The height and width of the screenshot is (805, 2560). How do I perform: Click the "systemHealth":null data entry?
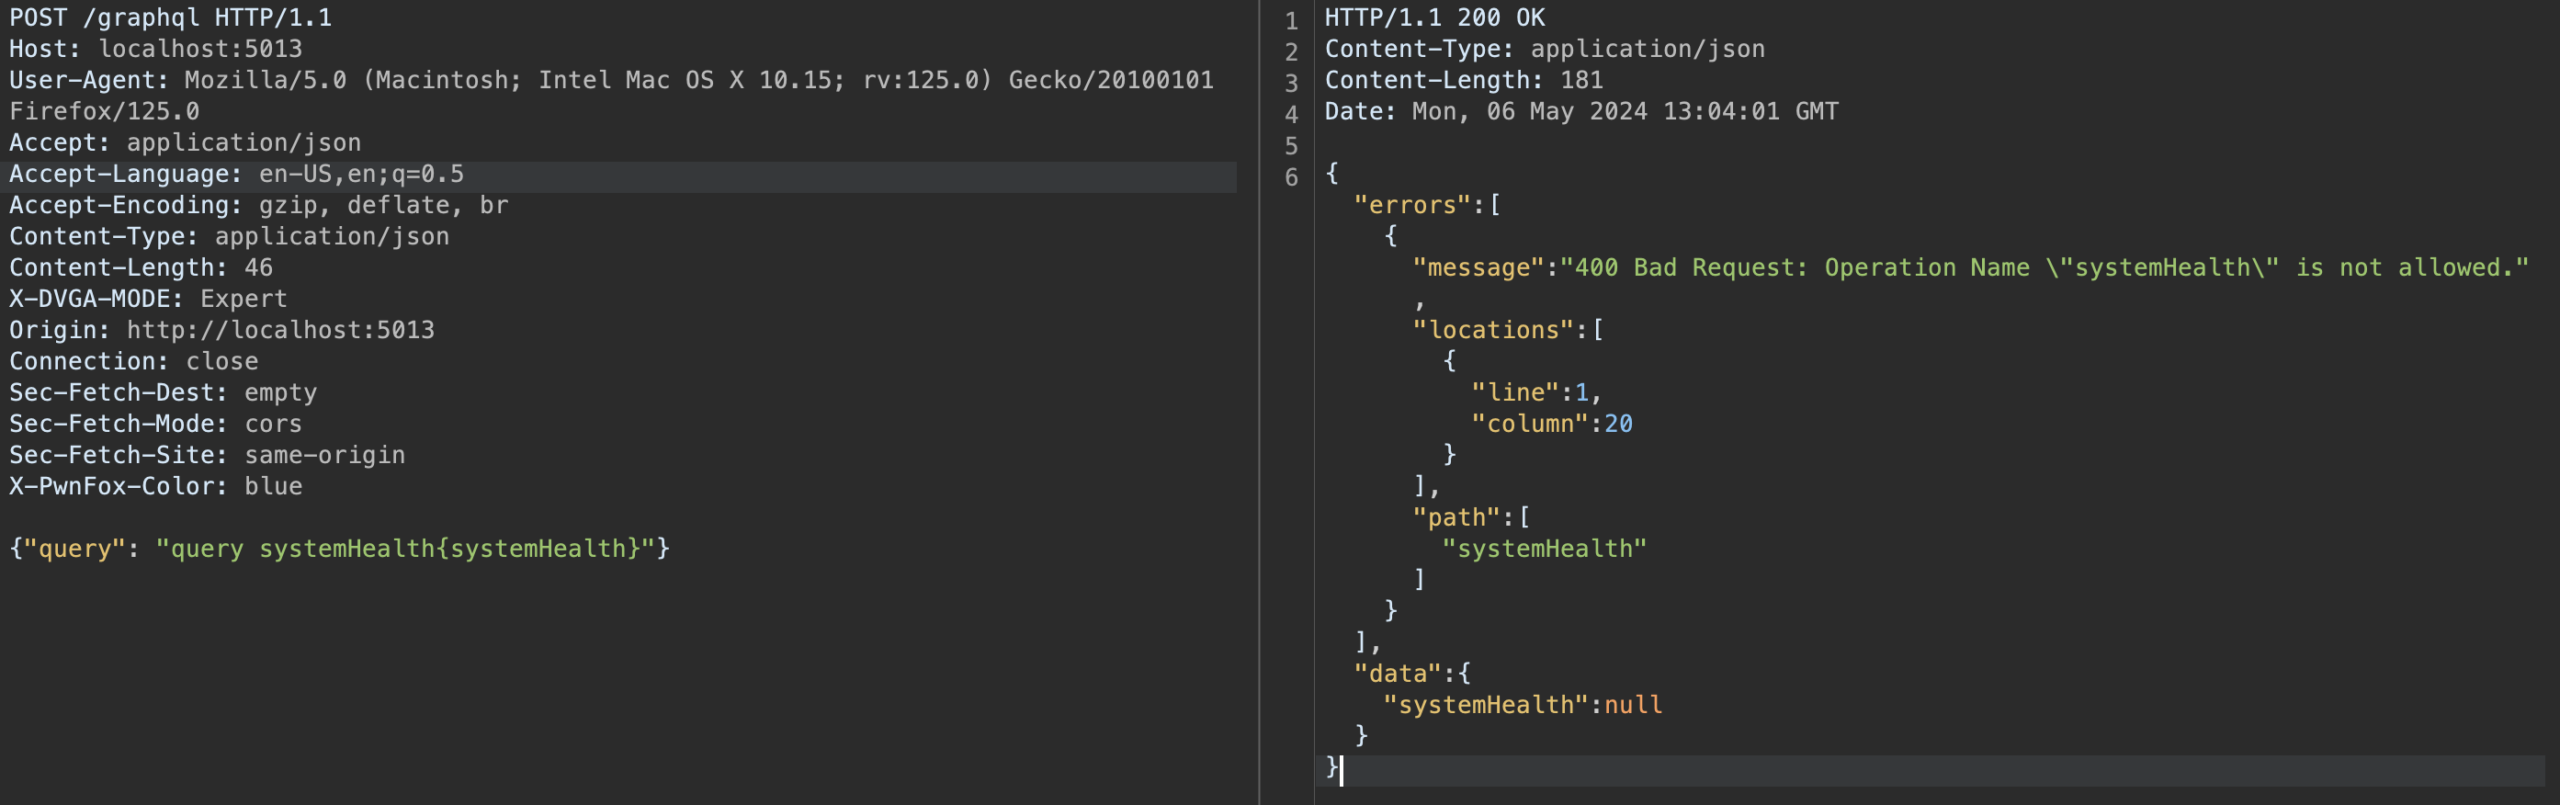1522,705
